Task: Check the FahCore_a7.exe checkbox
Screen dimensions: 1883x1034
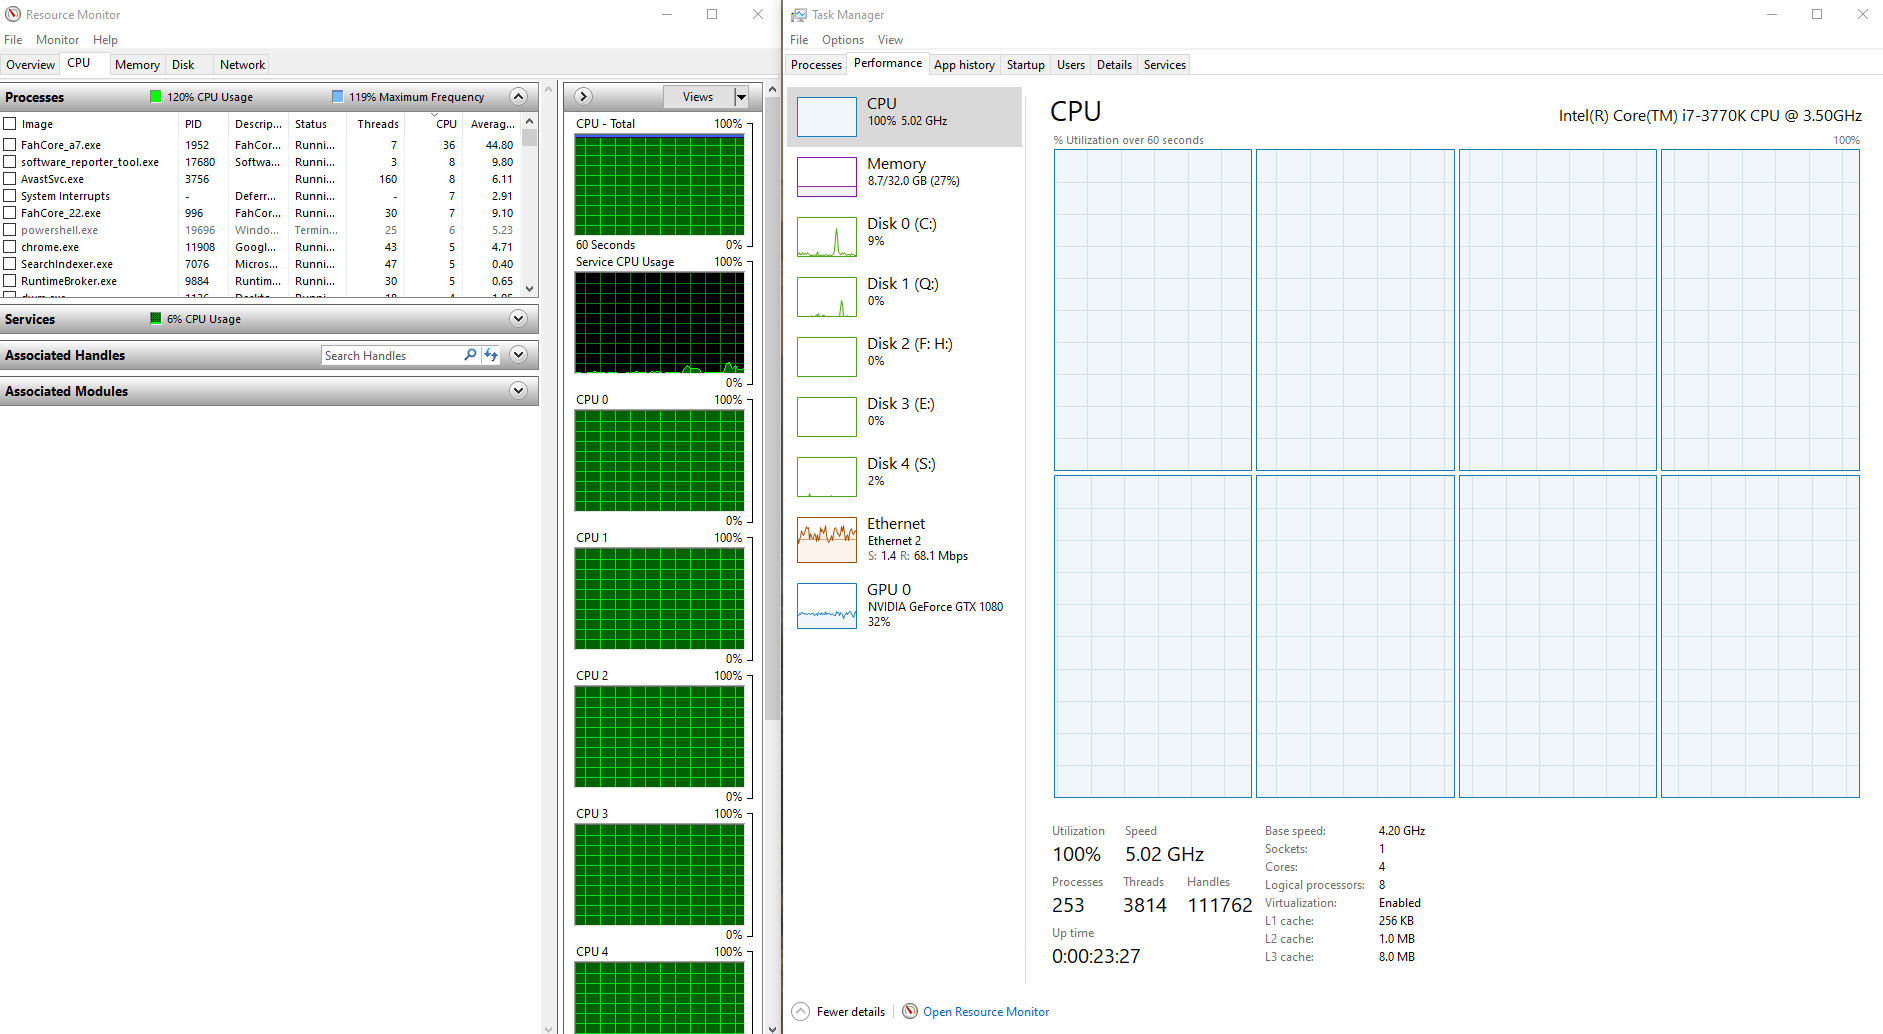Action: [x=10, y=145]
